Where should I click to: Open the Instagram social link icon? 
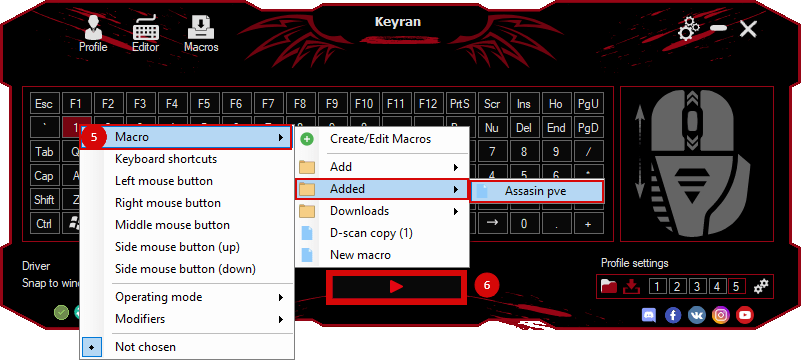pos(721,315)
